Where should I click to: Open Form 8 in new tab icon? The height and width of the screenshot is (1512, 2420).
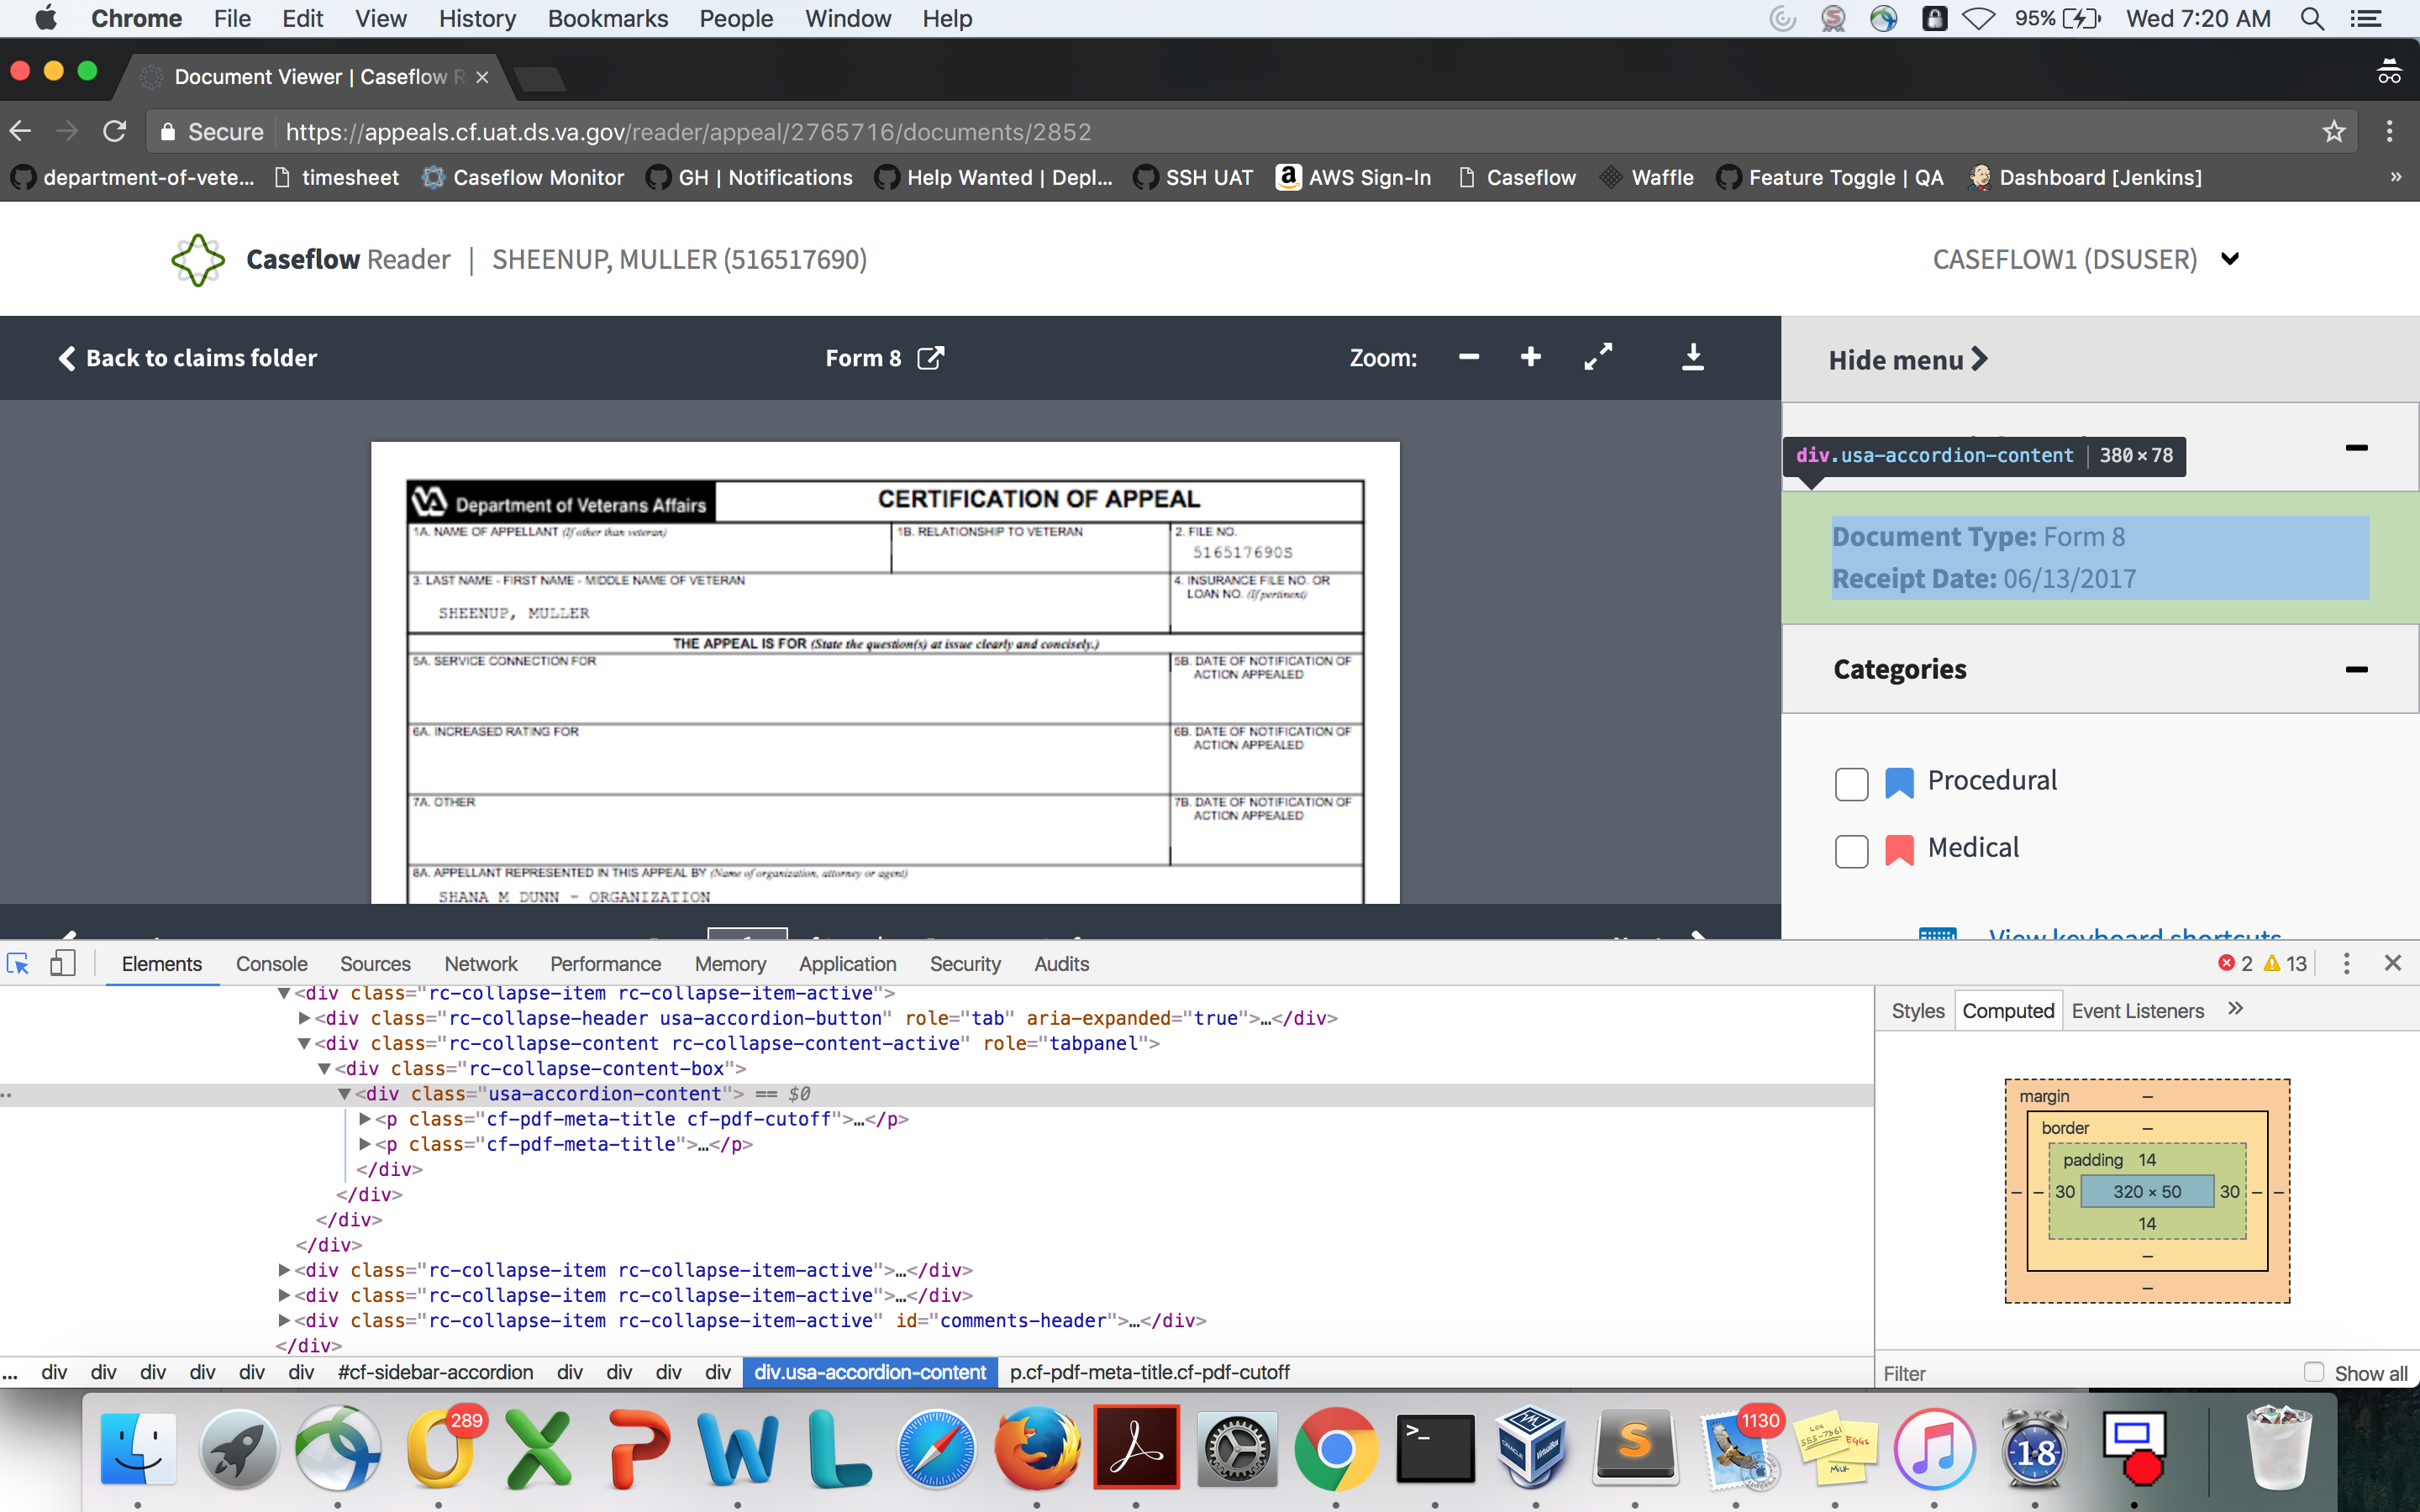click(x=930, y=358)
